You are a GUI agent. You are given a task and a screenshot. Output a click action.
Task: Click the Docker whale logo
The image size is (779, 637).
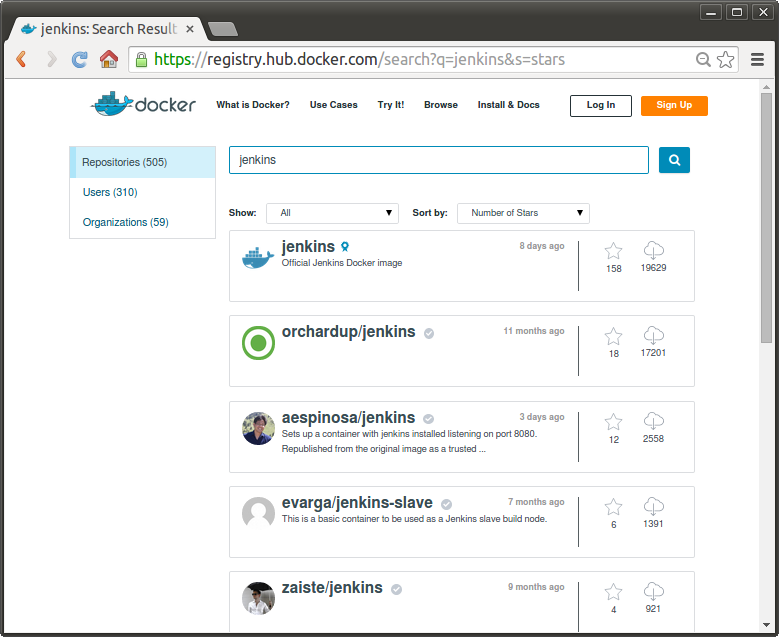pos(143,104)
